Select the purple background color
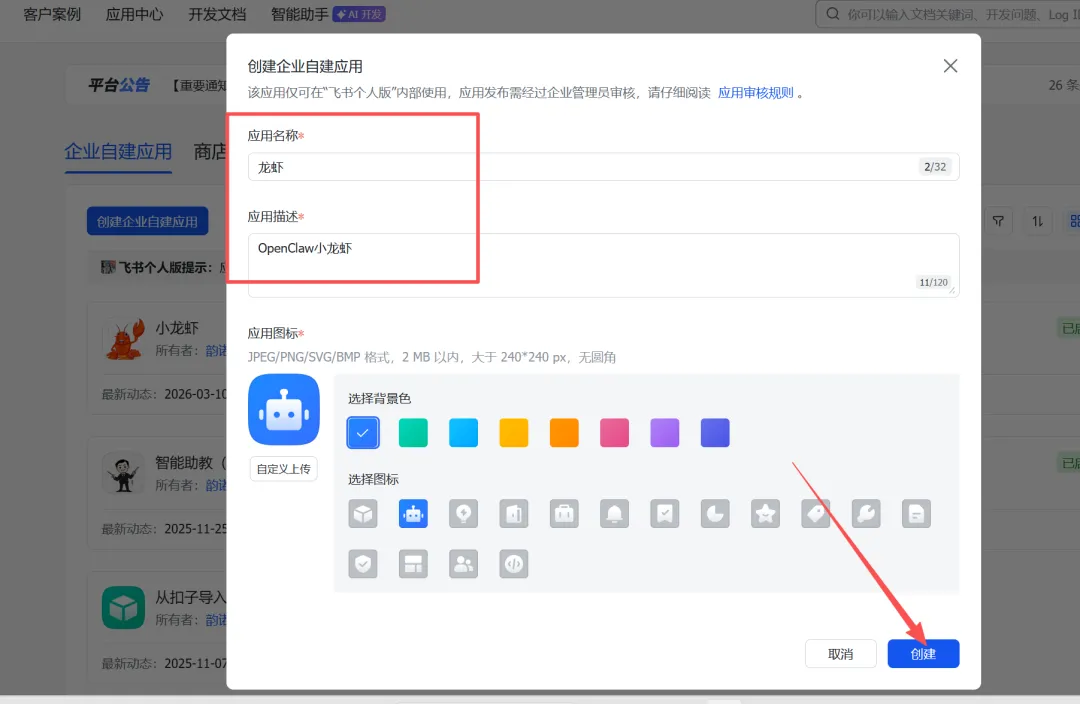Viewport: 1080px width, 704px height. click(665, 433)
